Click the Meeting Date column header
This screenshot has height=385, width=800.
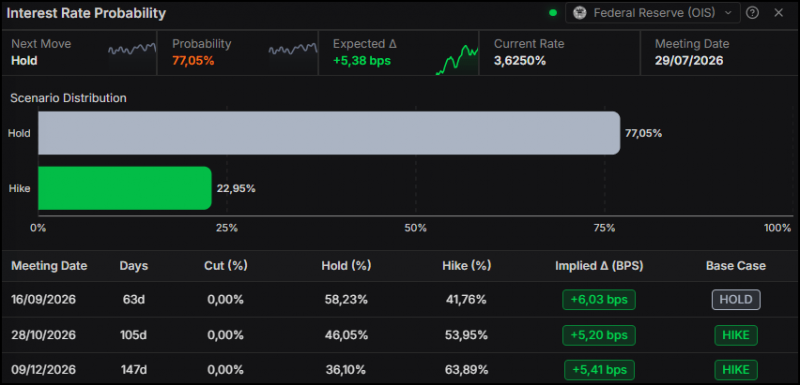pyautogui.click(x=49, y=266)
